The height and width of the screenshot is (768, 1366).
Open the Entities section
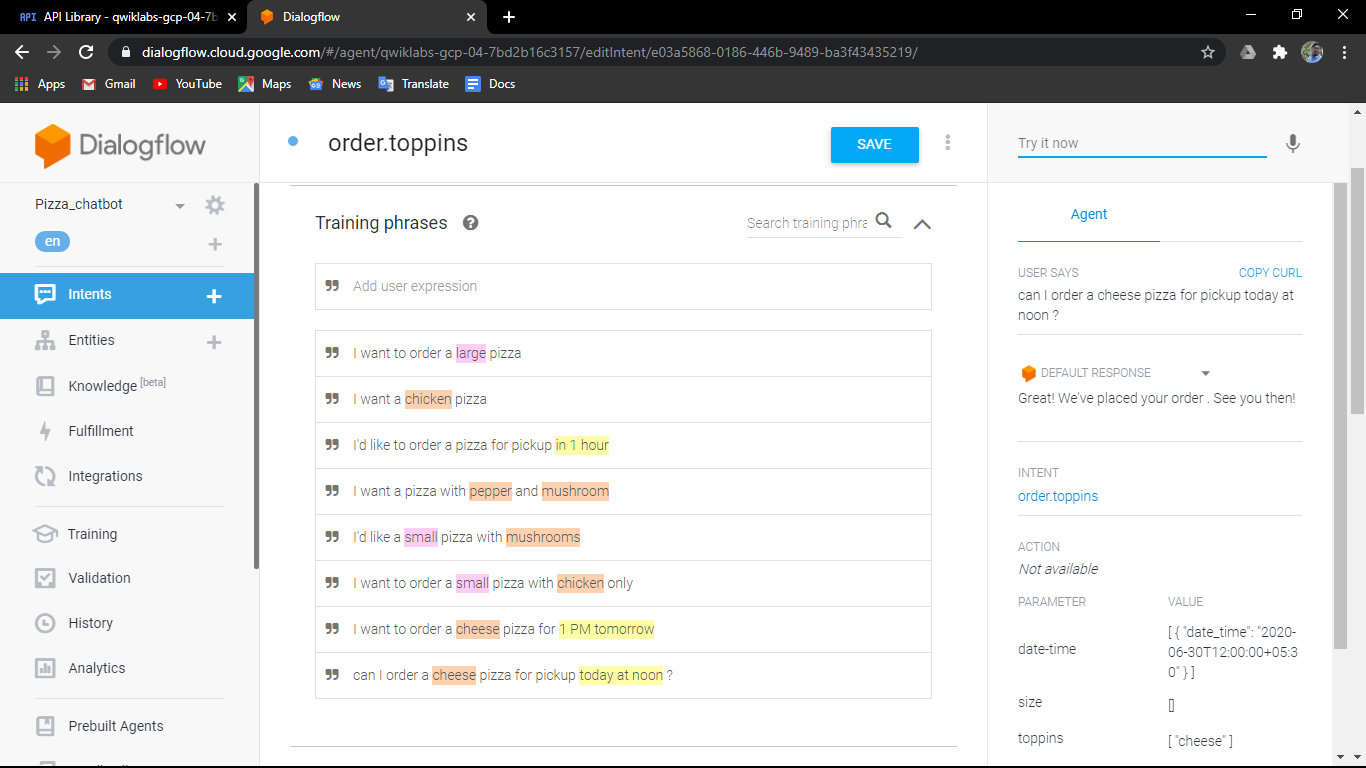(x=89, y=340)
